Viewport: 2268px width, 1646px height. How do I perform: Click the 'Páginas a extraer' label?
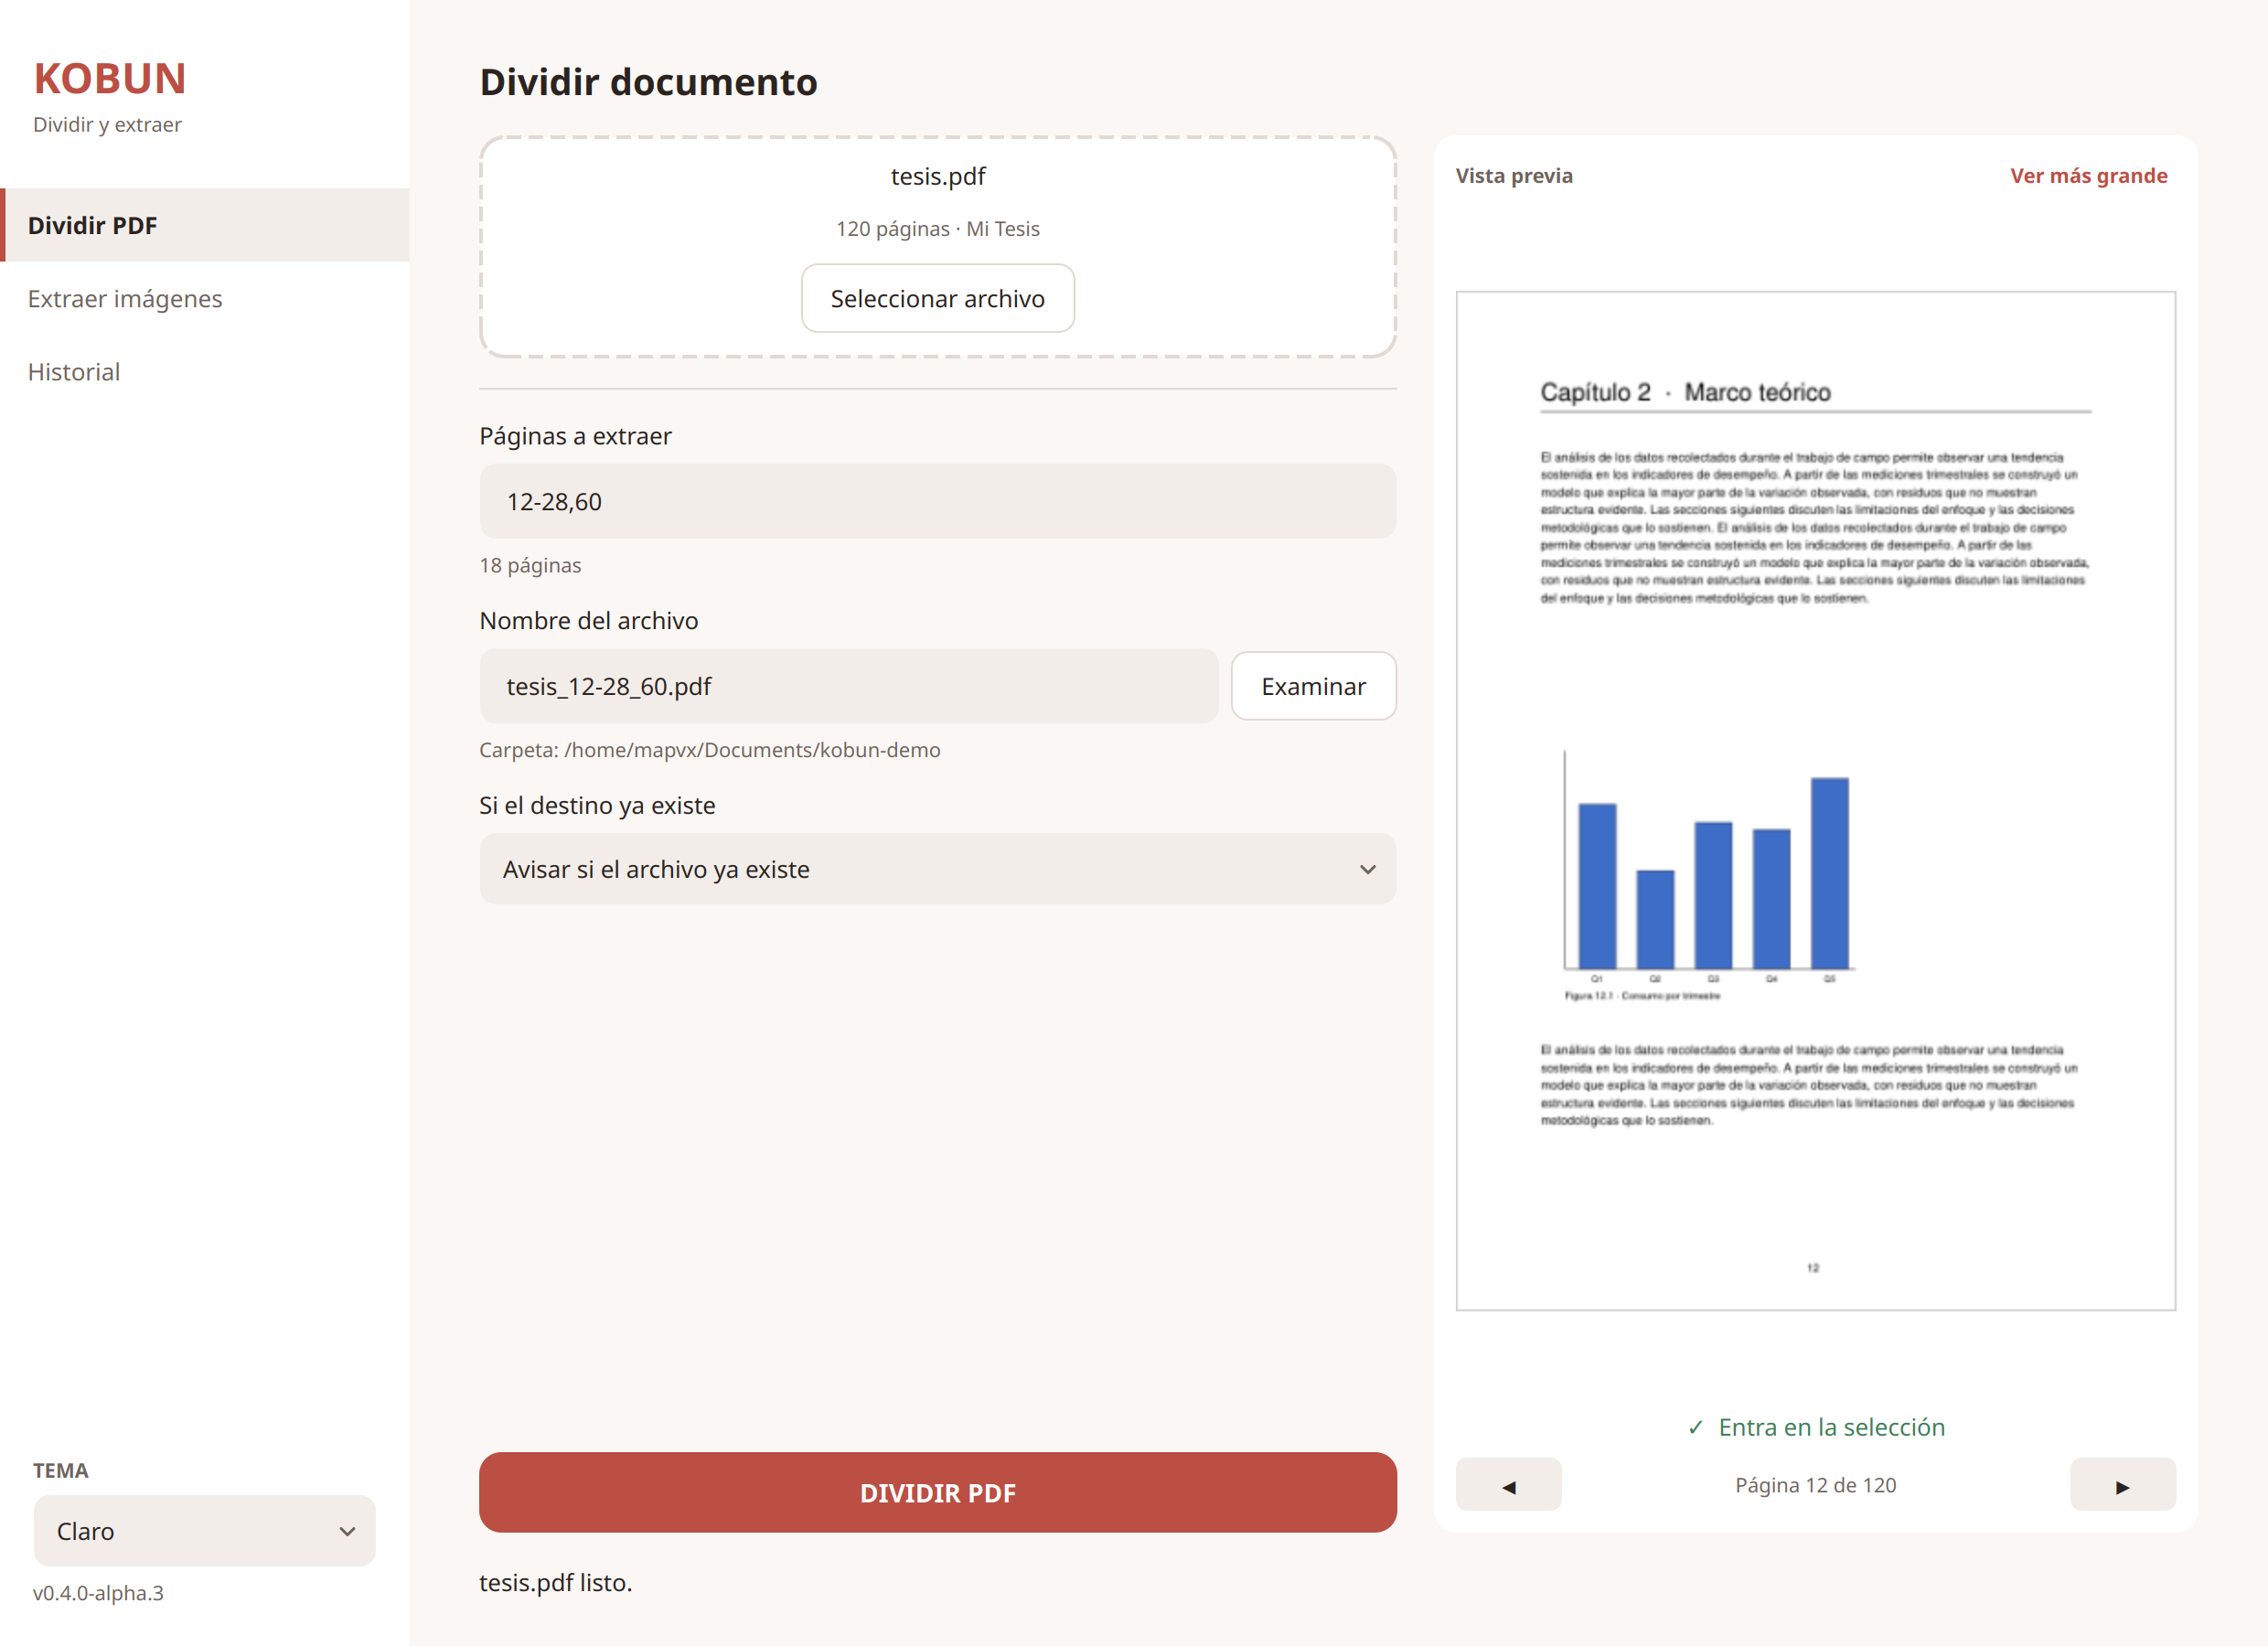[x=575, y=437]
